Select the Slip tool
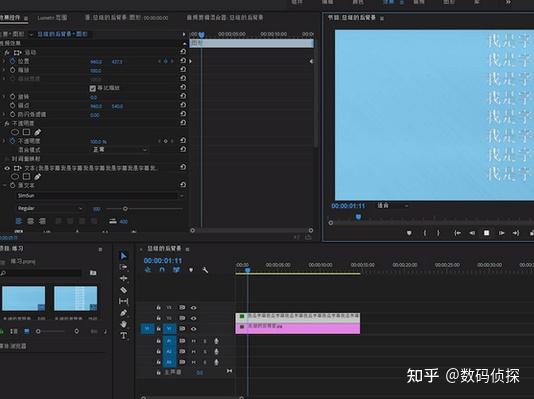 pyautogui.click(x=124, y=301)
